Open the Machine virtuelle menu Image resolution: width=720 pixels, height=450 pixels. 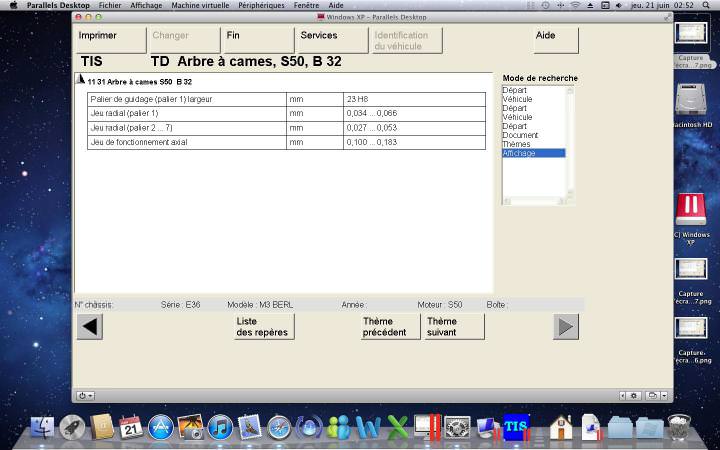tap(200, 6)
